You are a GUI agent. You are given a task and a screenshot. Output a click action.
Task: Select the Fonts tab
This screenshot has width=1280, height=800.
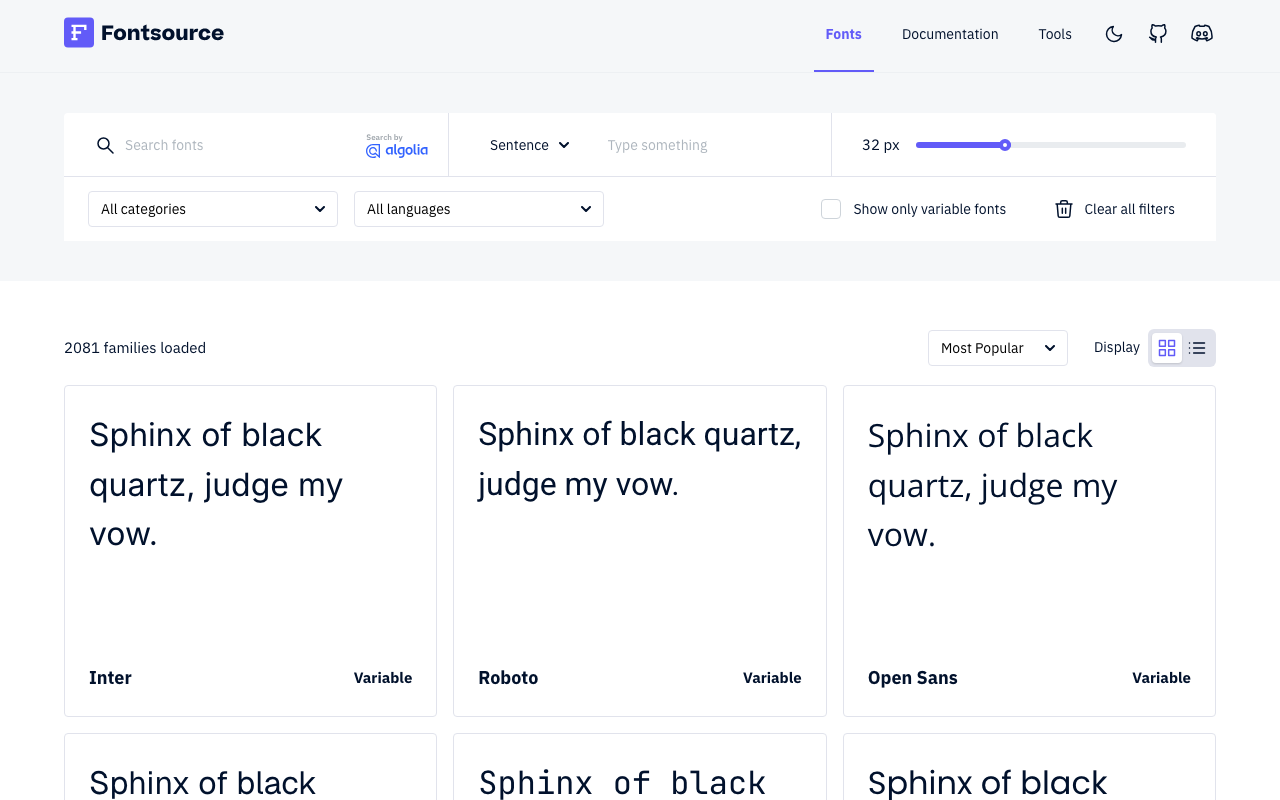(x=844, y=34)
